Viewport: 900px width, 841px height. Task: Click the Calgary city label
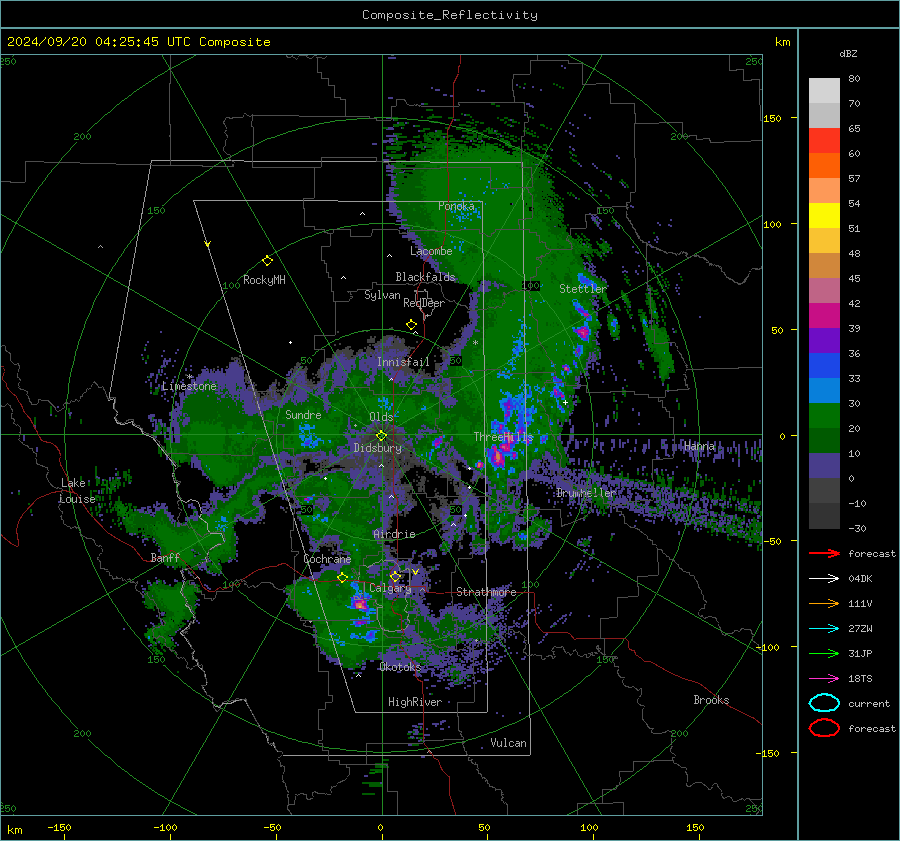point(390,588)
